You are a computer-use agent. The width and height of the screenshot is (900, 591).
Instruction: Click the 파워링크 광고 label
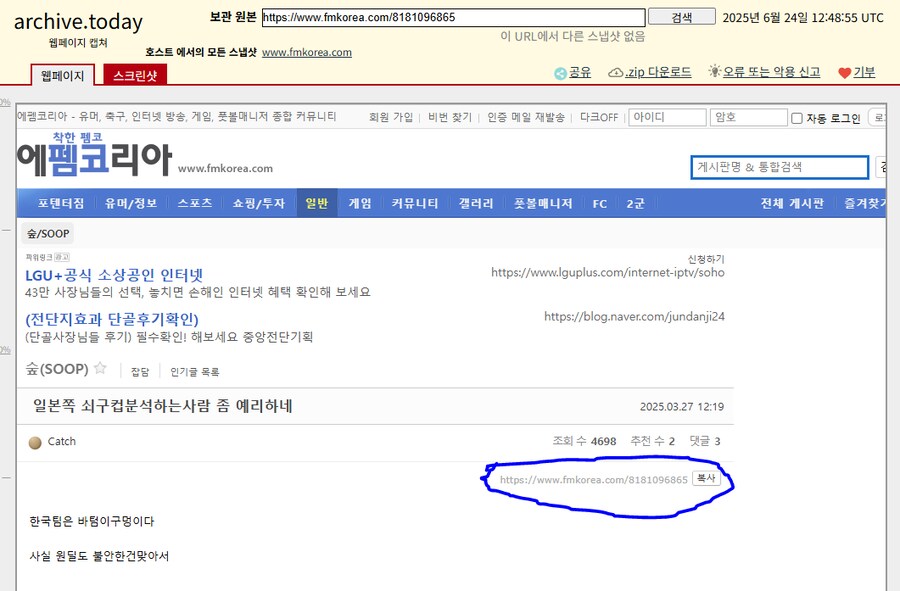(48, 257)
